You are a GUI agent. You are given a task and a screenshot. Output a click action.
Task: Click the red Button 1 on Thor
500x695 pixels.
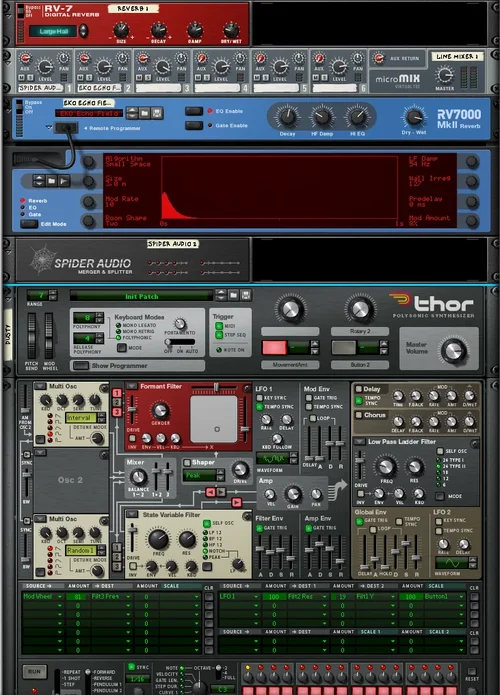click(274, 348)
